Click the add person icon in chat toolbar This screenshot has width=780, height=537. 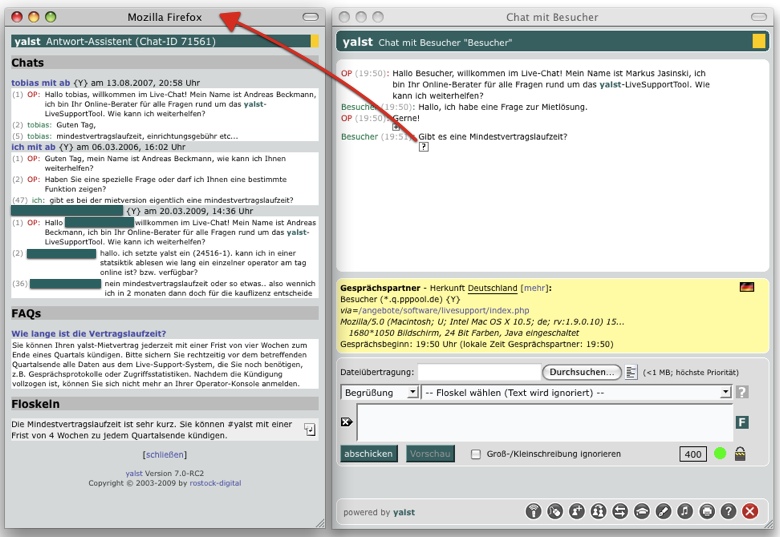coord(577,511)
